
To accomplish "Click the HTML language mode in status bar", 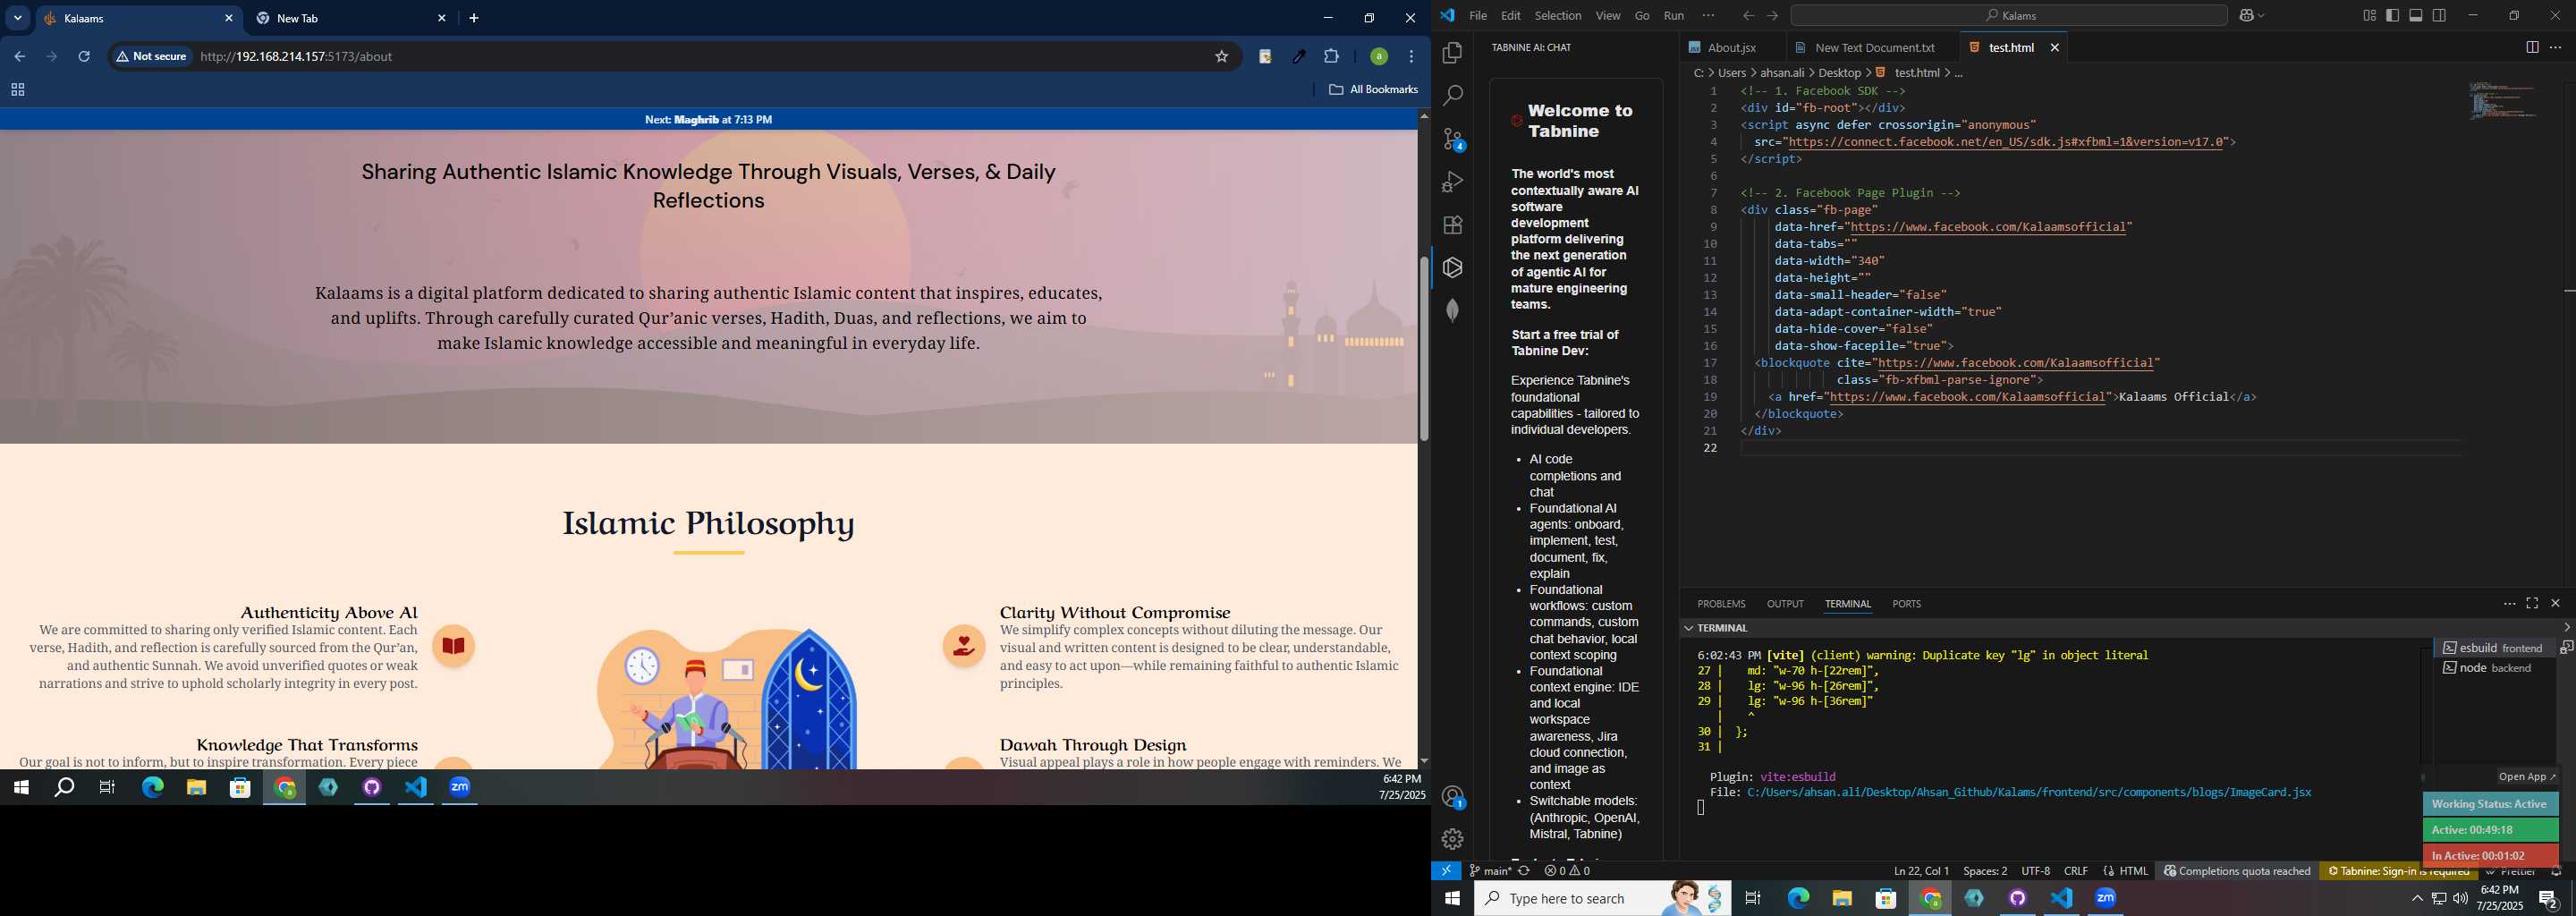I will [x=2126, y=871].
